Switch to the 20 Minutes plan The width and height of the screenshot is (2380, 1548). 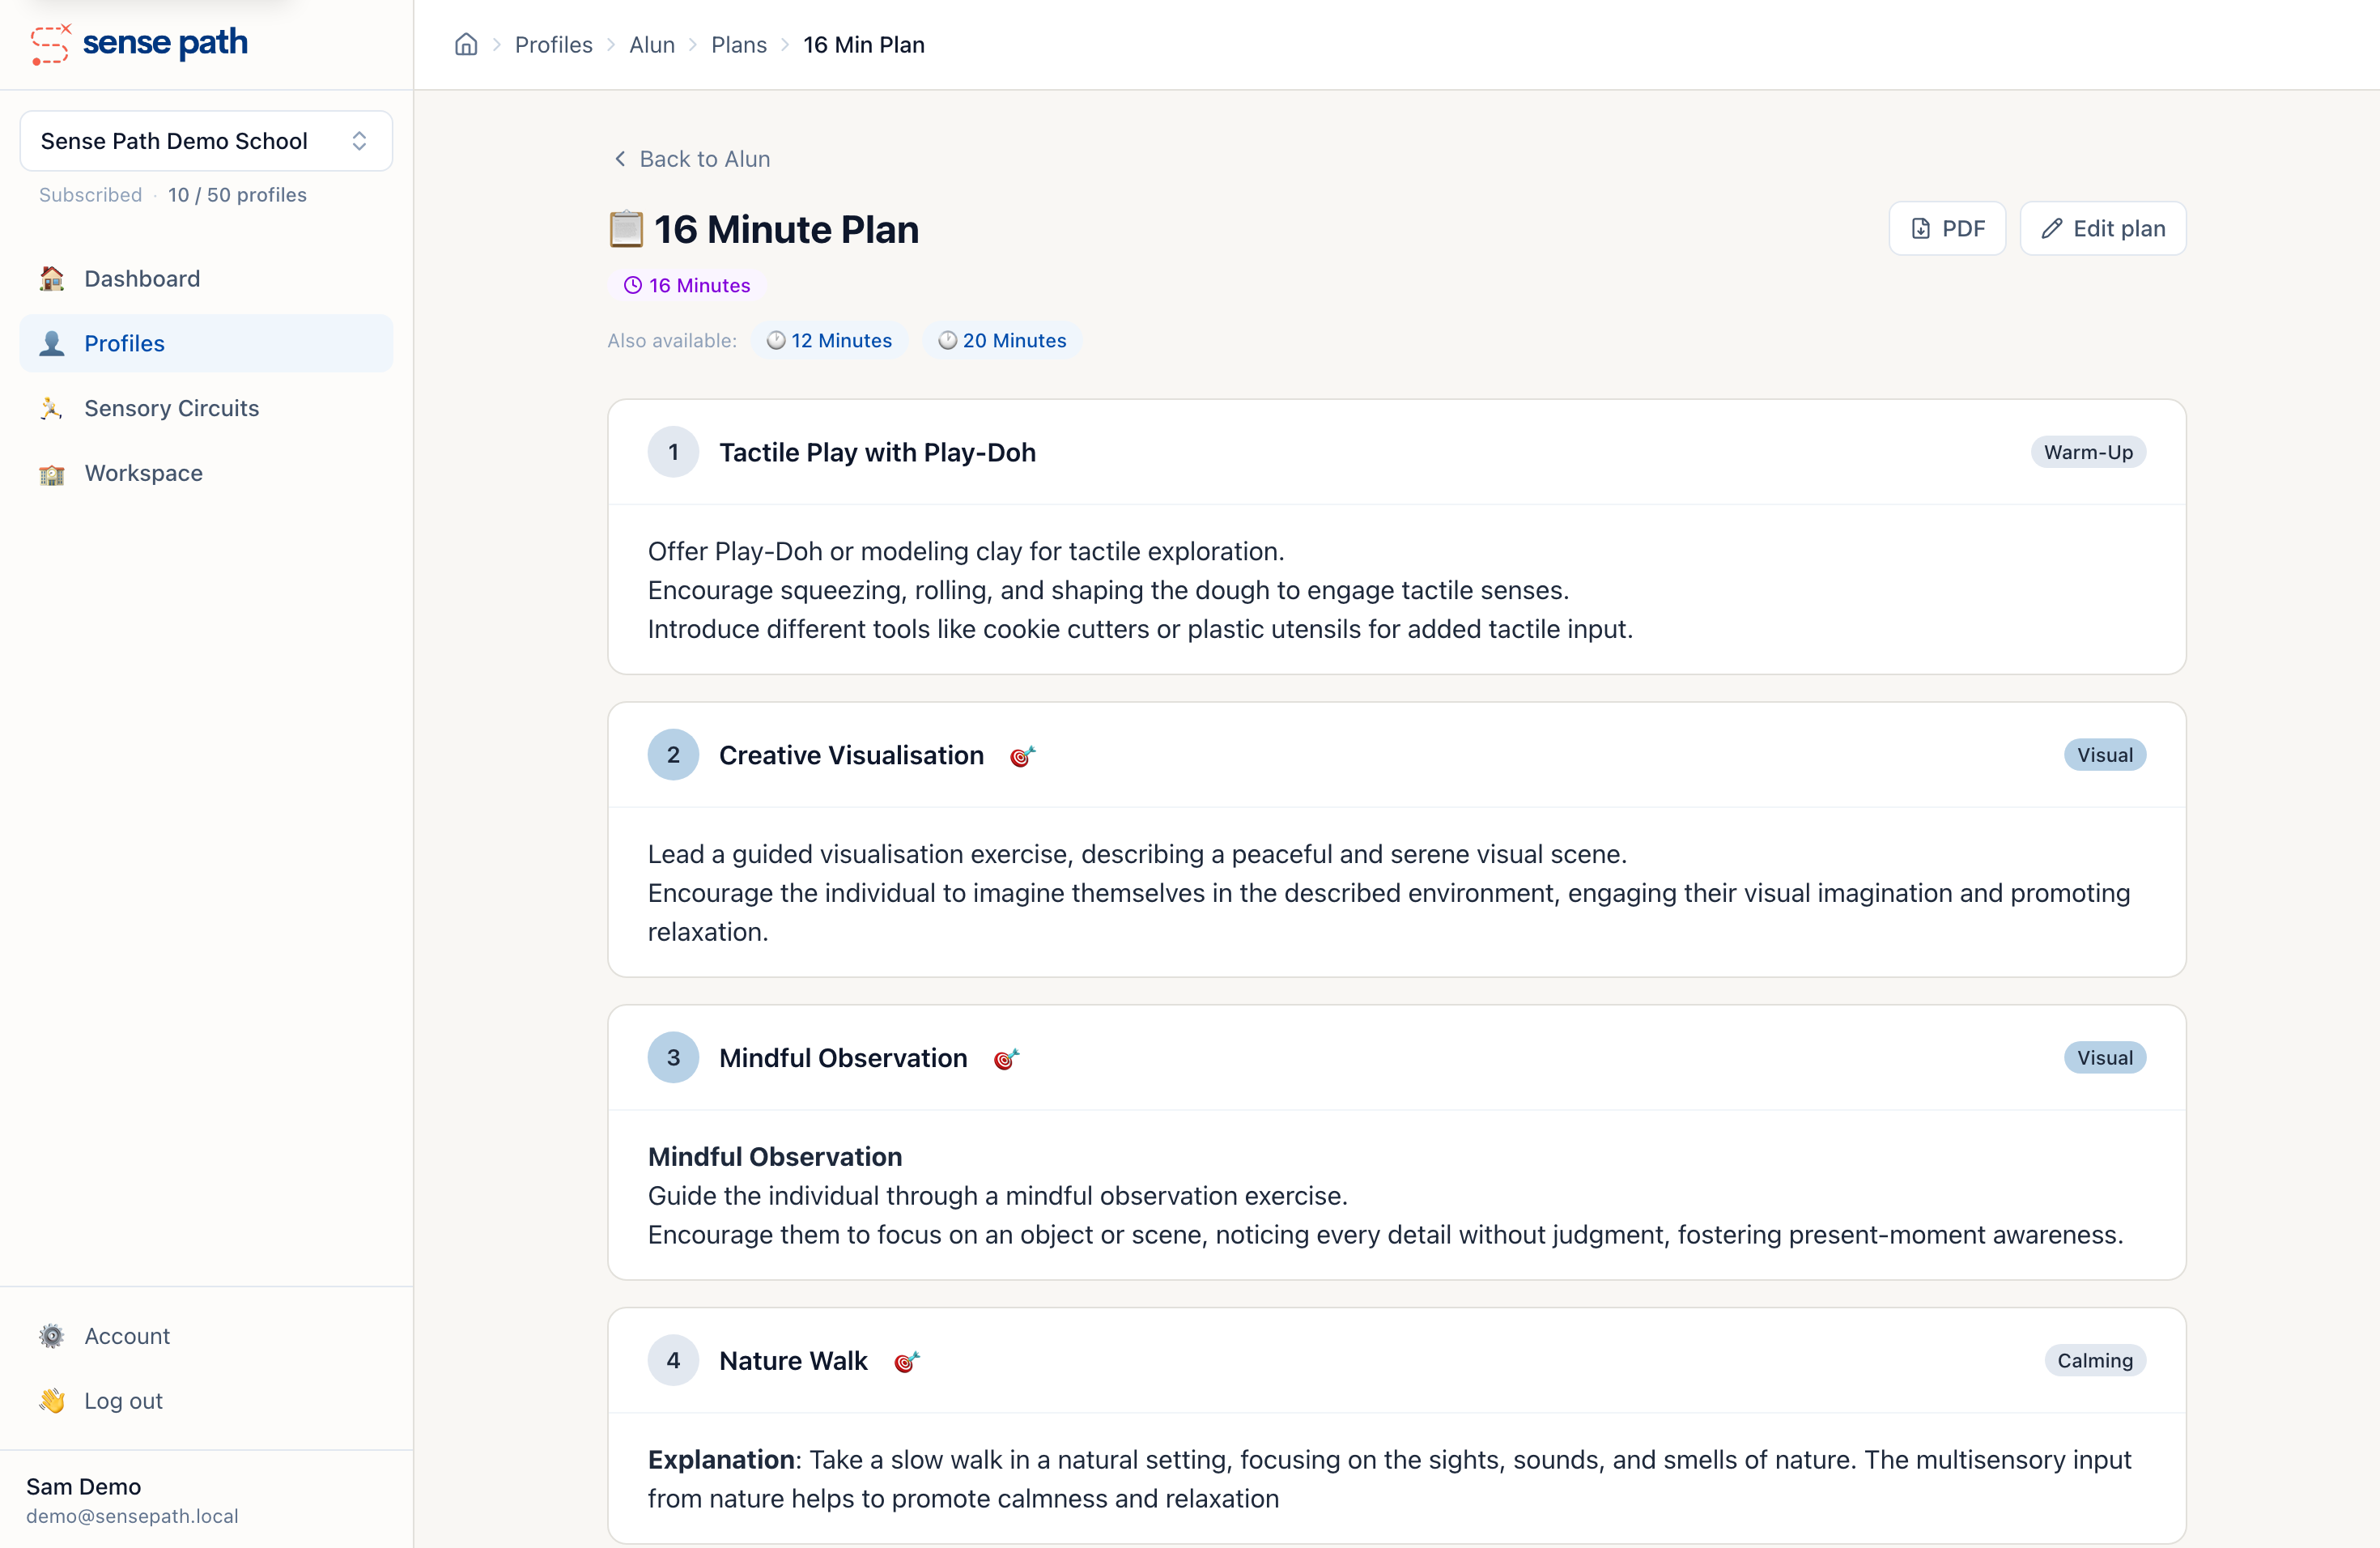tap(1002, 341)
